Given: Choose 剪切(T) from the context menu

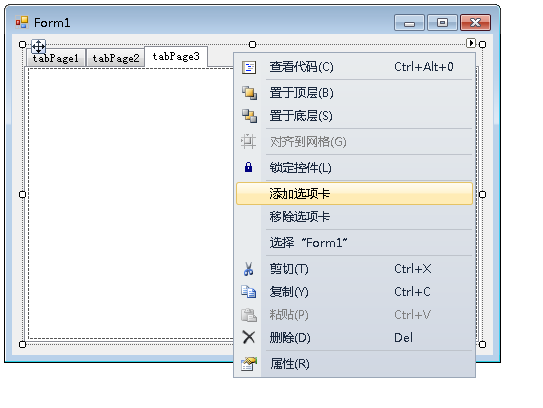Looking at the screenshot, I should [354, 269].
